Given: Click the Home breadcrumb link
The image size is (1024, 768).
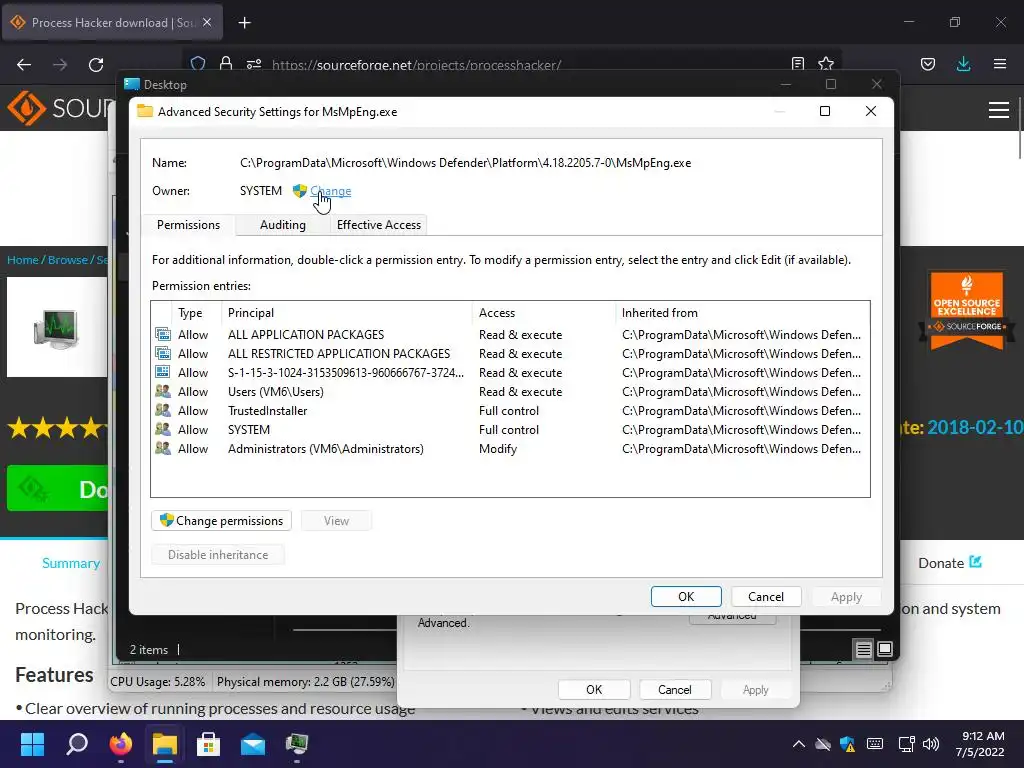Looking at the screenshot, I should coord(22,259).
